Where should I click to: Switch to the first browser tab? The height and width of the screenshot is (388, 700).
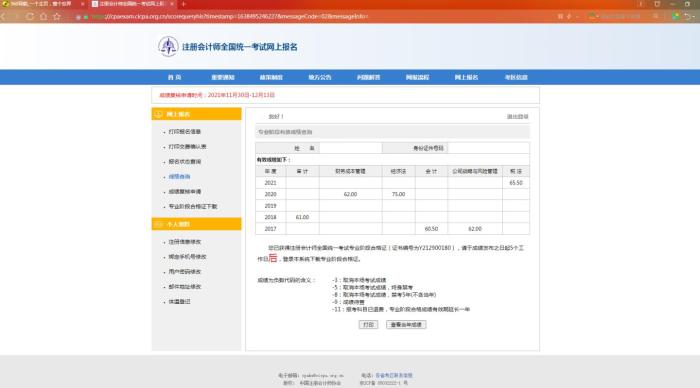43,4
